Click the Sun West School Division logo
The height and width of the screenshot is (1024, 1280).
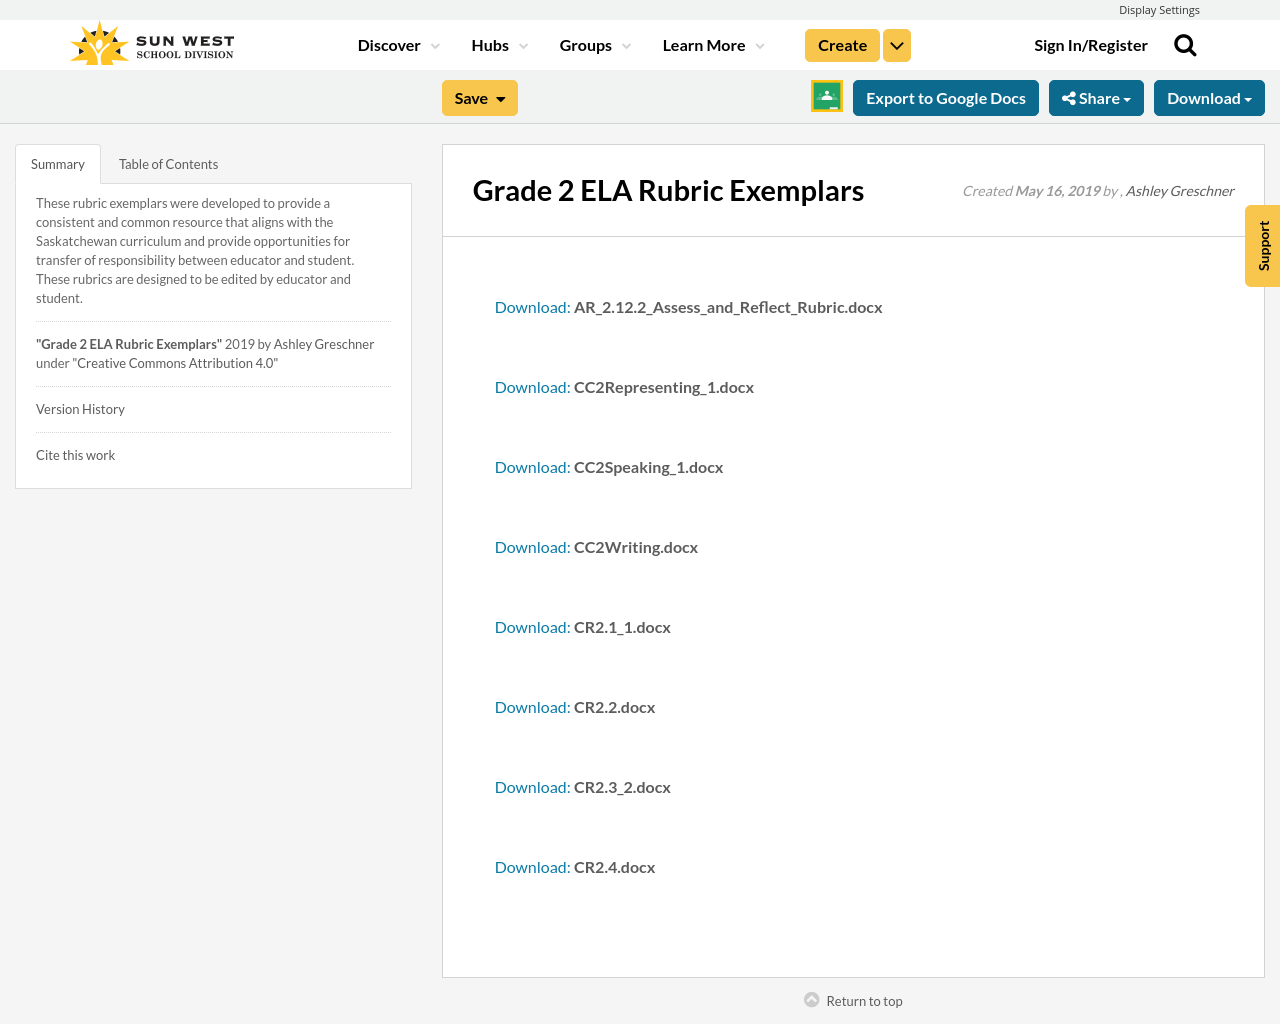click(150, 42)
